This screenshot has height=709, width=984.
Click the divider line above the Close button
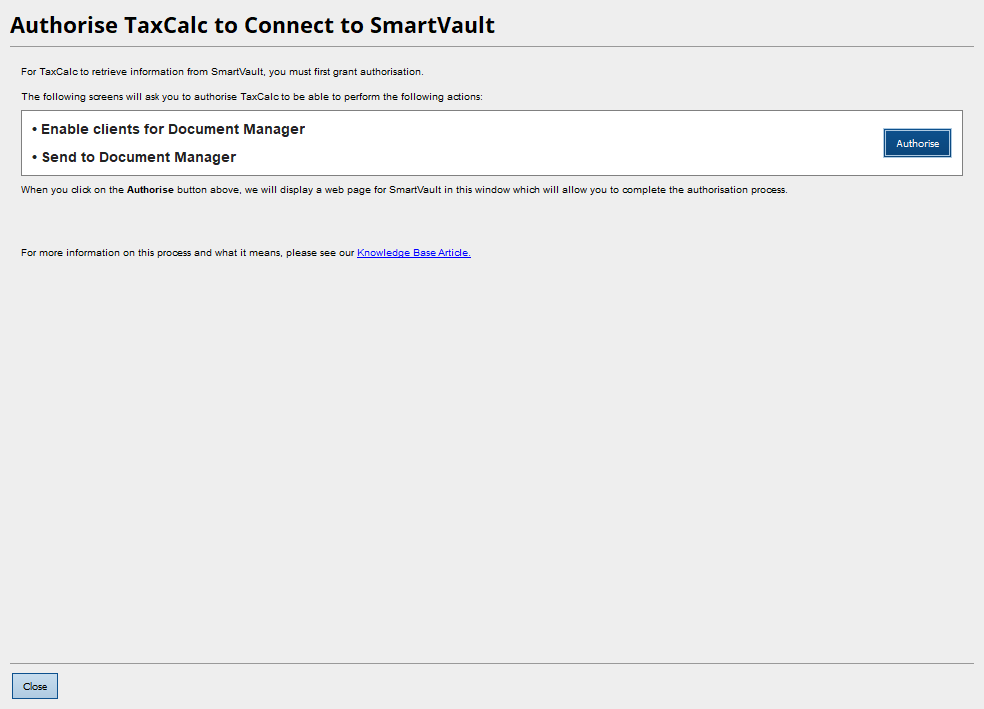491,663
